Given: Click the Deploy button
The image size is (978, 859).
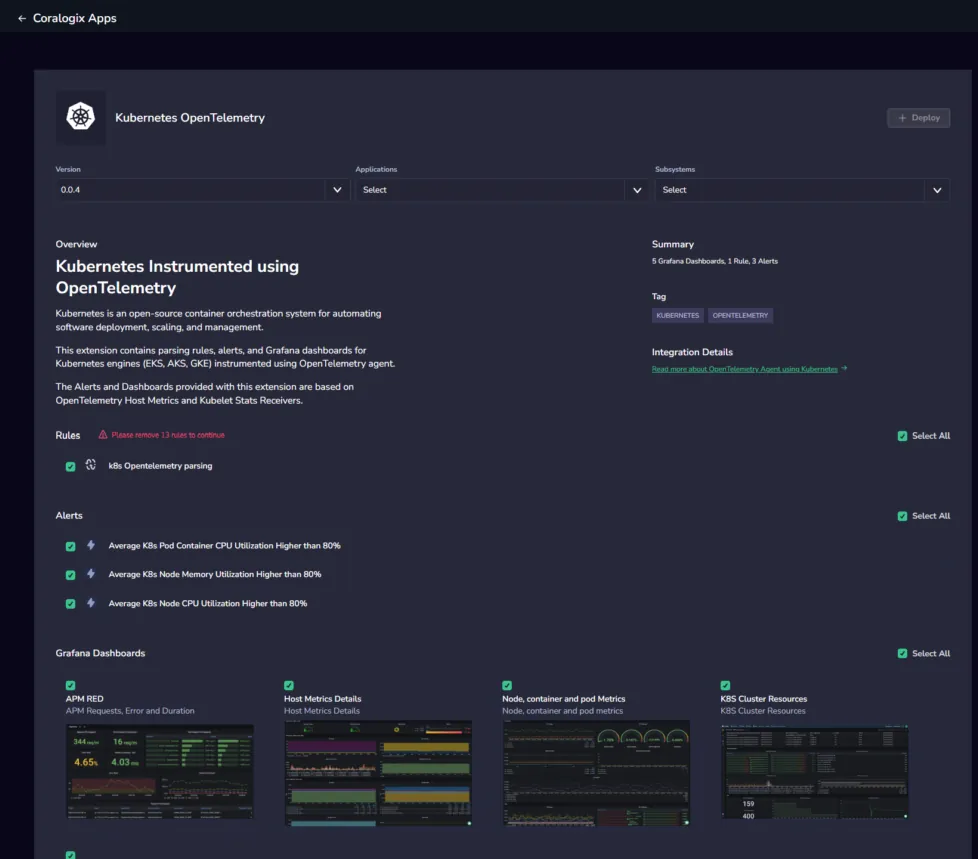Looking at the screenshot, I should 918,118.
